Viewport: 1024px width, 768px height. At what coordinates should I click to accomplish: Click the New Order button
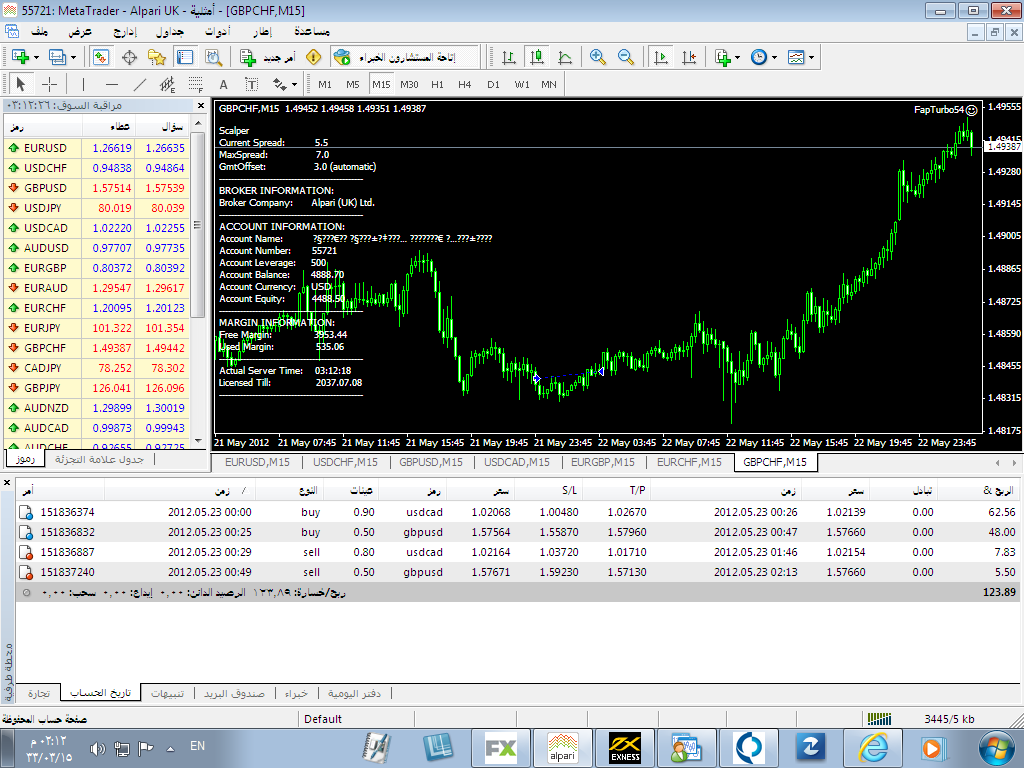tap(268, 57)
